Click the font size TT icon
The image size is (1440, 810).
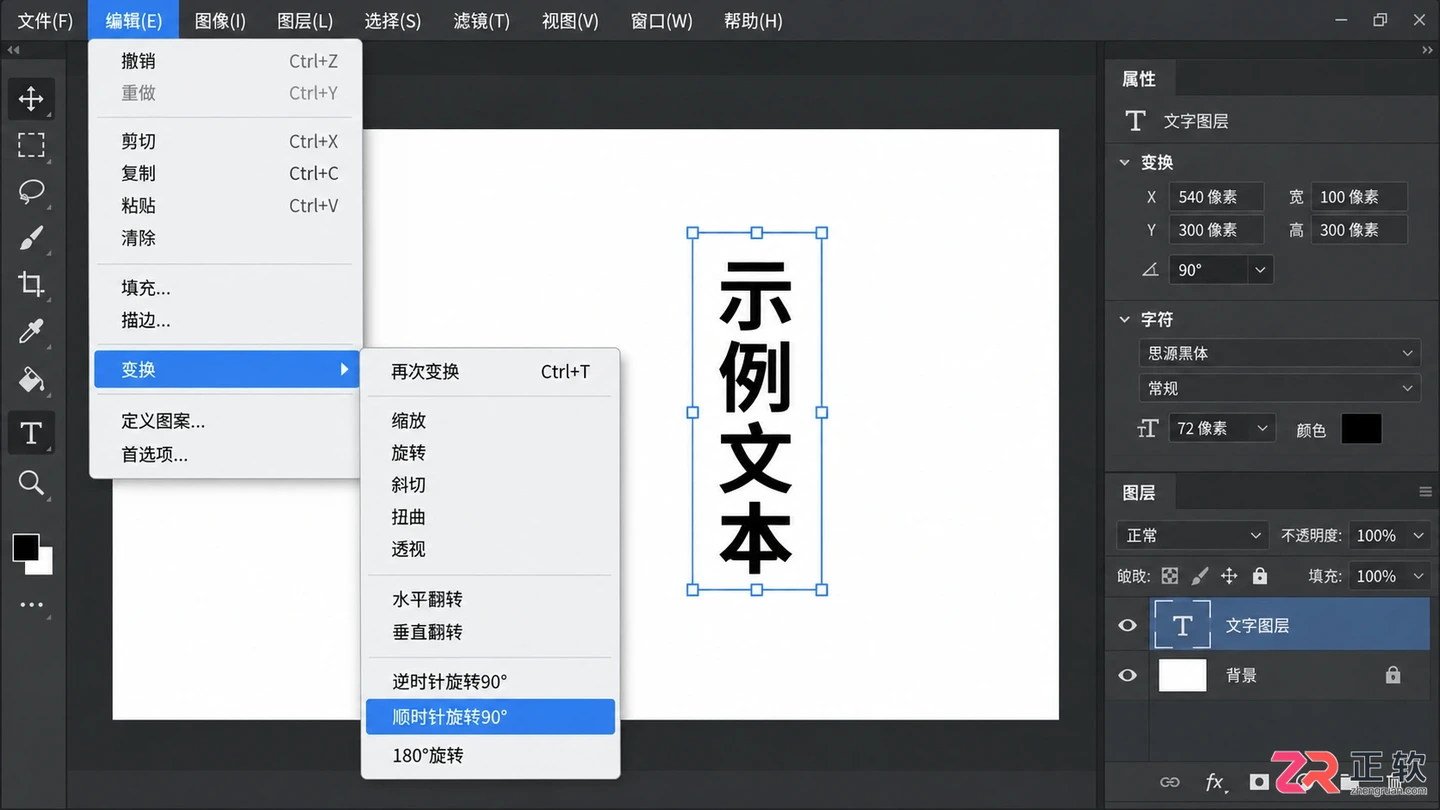point(1147,429)
